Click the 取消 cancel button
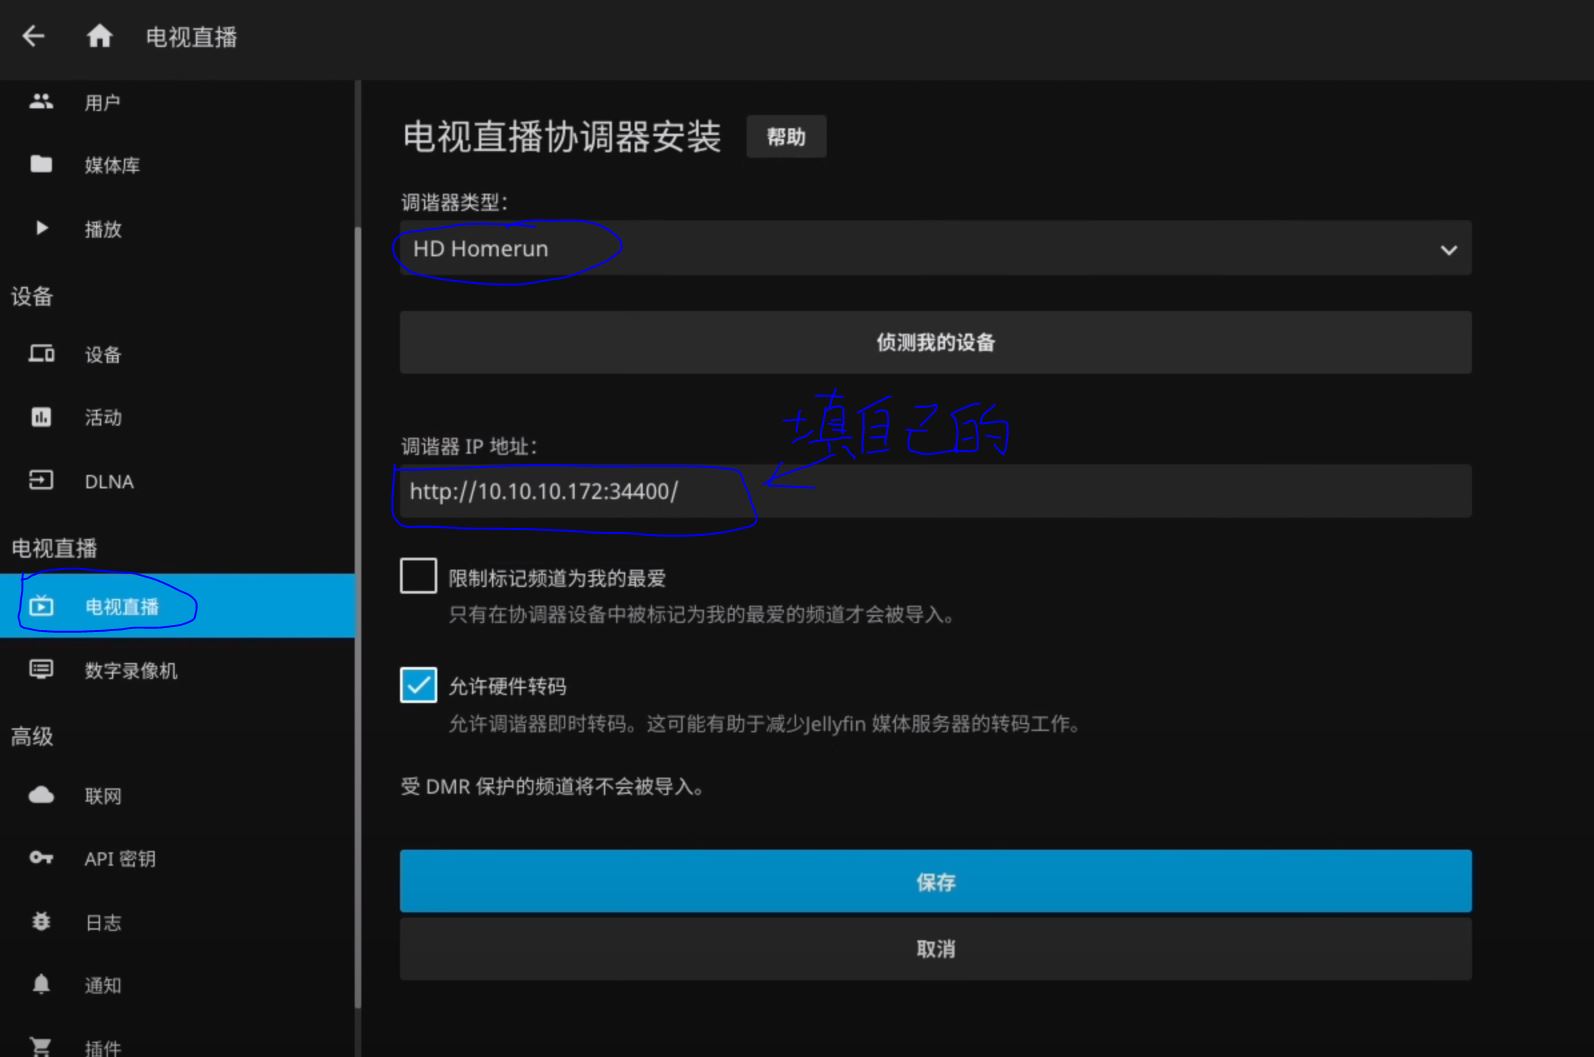 (935, 949)
